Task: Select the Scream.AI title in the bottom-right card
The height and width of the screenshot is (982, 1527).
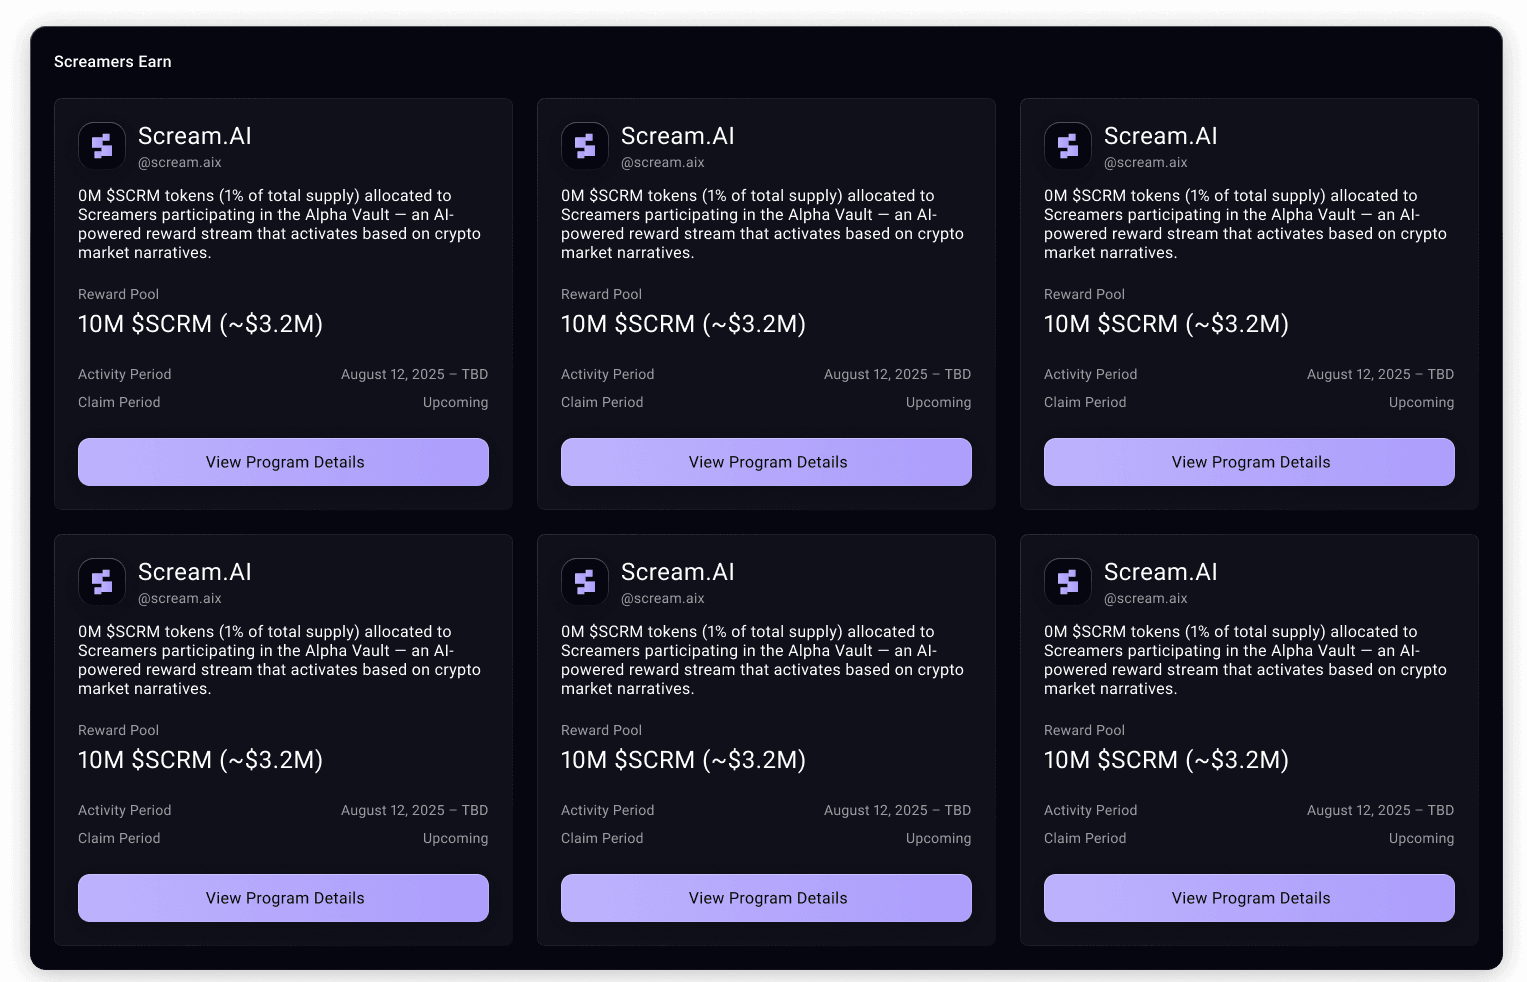Action: click(1161, 572)
